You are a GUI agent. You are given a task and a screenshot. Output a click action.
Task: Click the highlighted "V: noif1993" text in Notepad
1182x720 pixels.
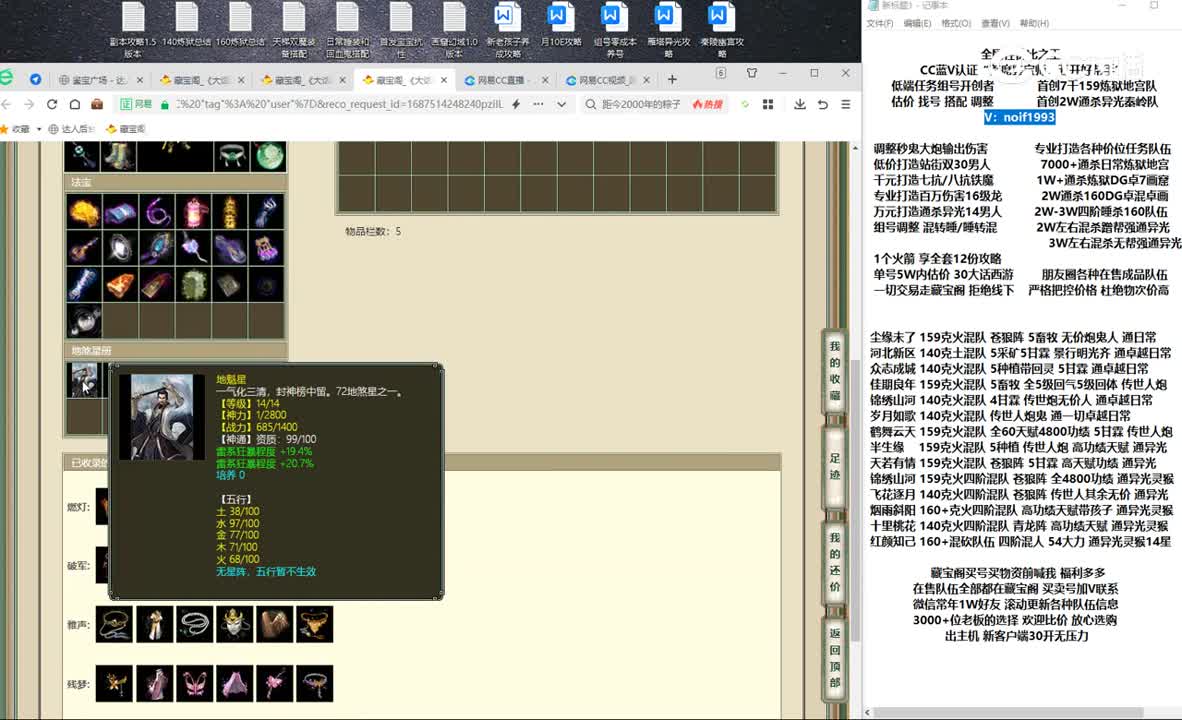pos(1019,117)
